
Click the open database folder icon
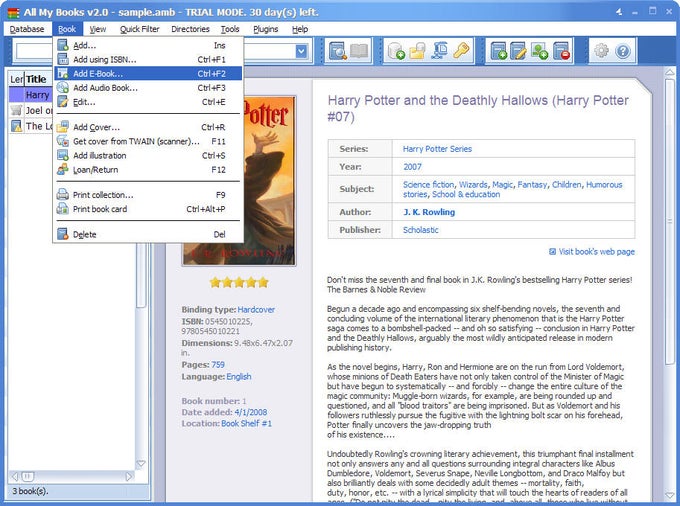[x=418, y=51]
